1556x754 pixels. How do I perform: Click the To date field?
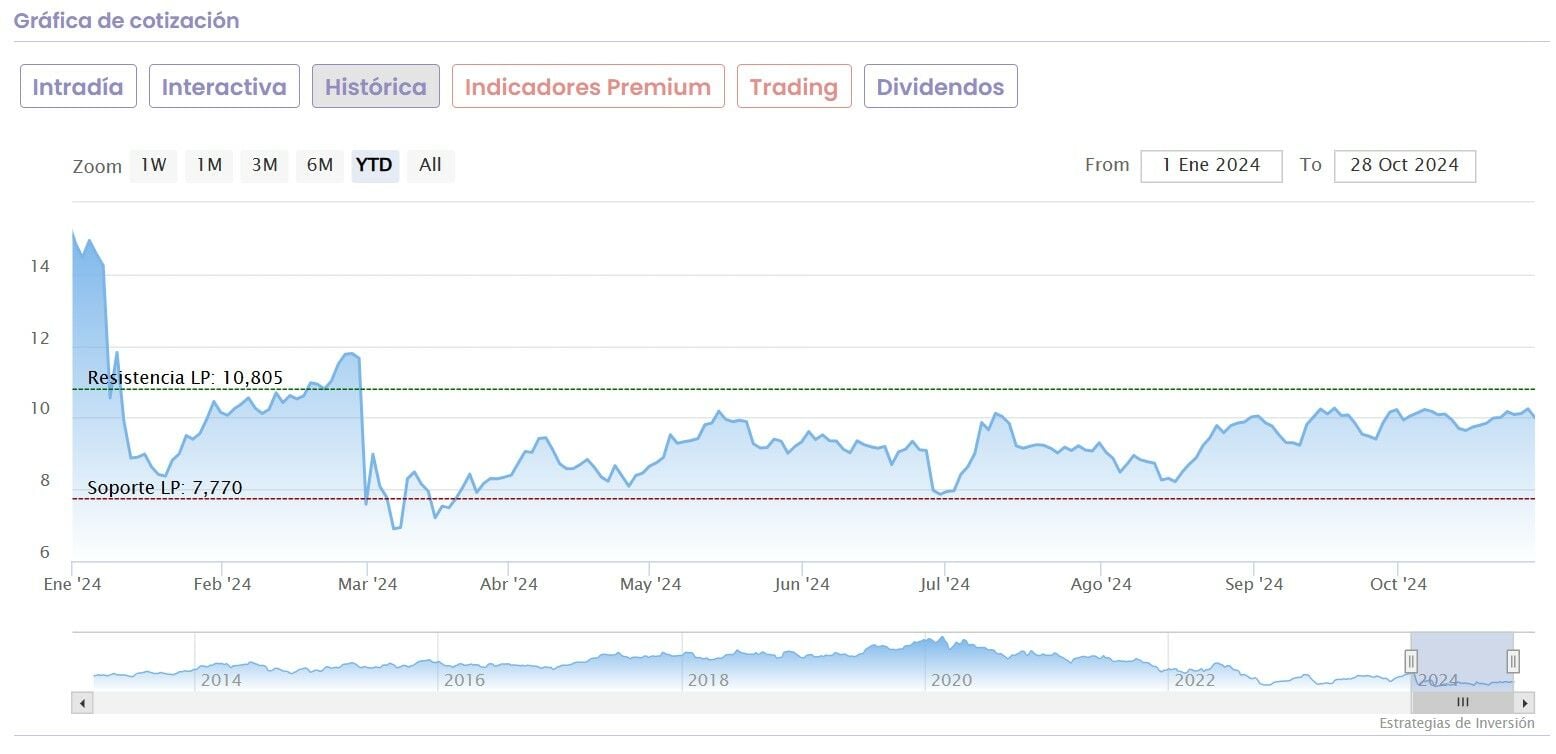(x=1404, y=166)
